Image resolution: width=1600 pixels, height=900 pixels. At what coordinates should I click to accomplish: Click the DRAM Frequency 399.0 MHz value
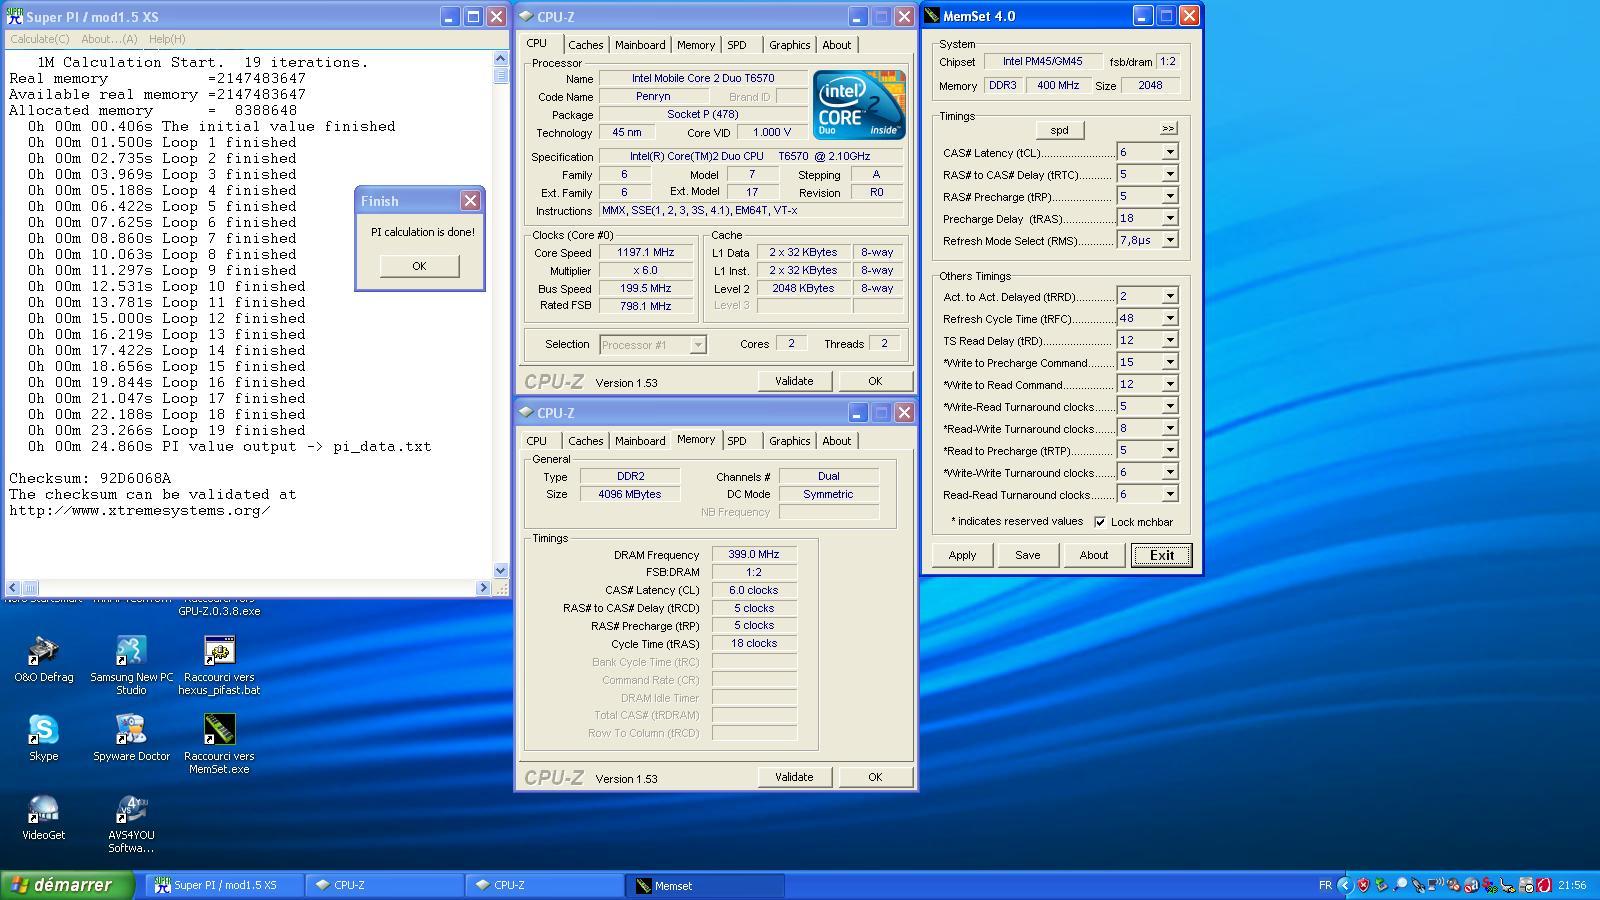point(754,554)
